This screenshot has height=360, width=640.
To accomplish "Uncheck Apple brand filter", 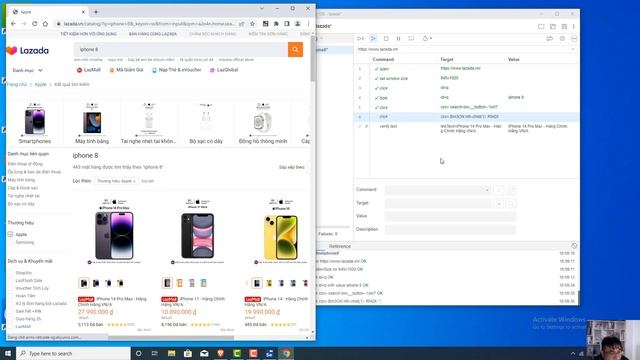I will coord(11,234).
